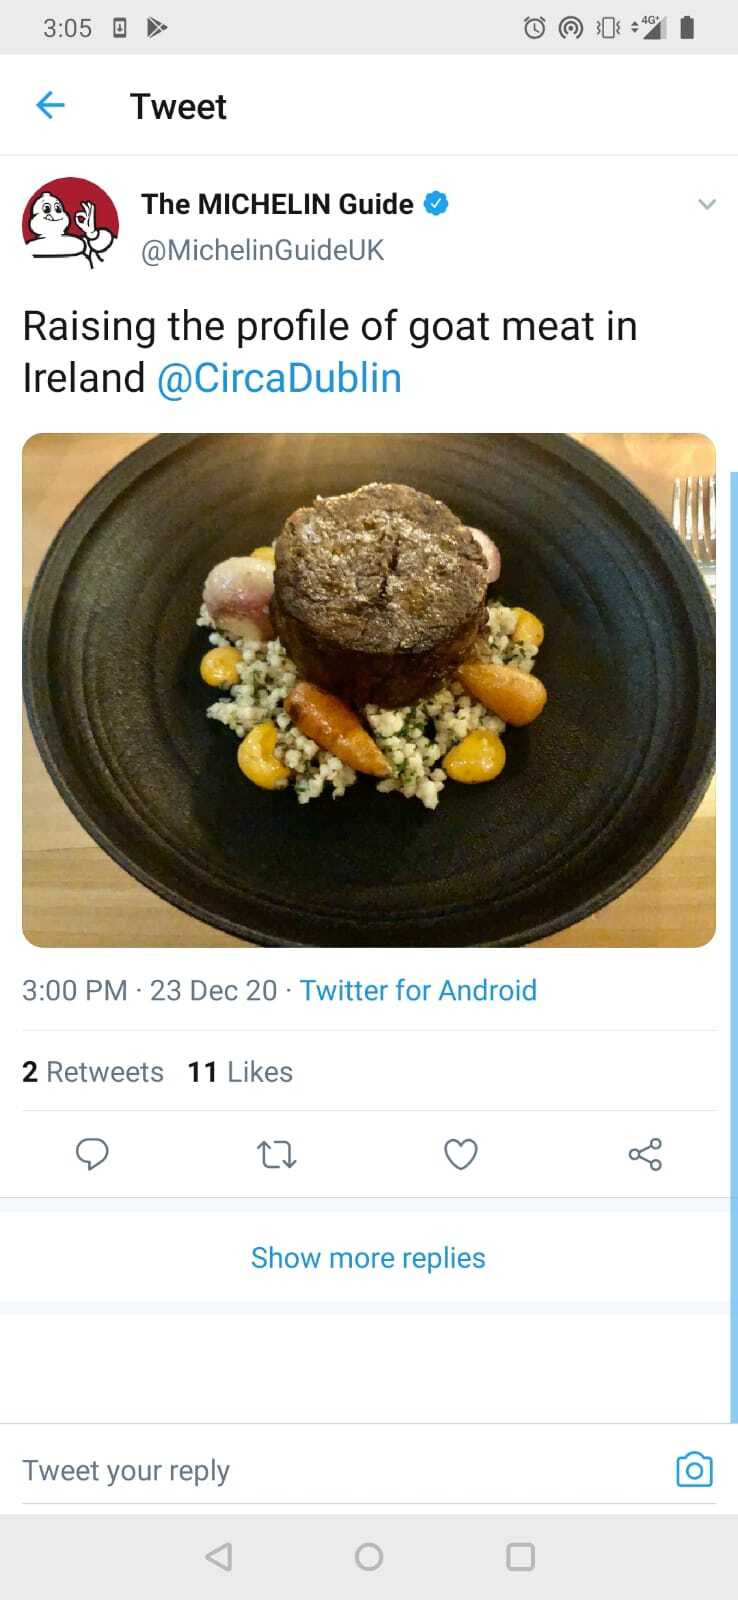
Task: Focus the Tweet your reply field
Action: [330, 1470]
